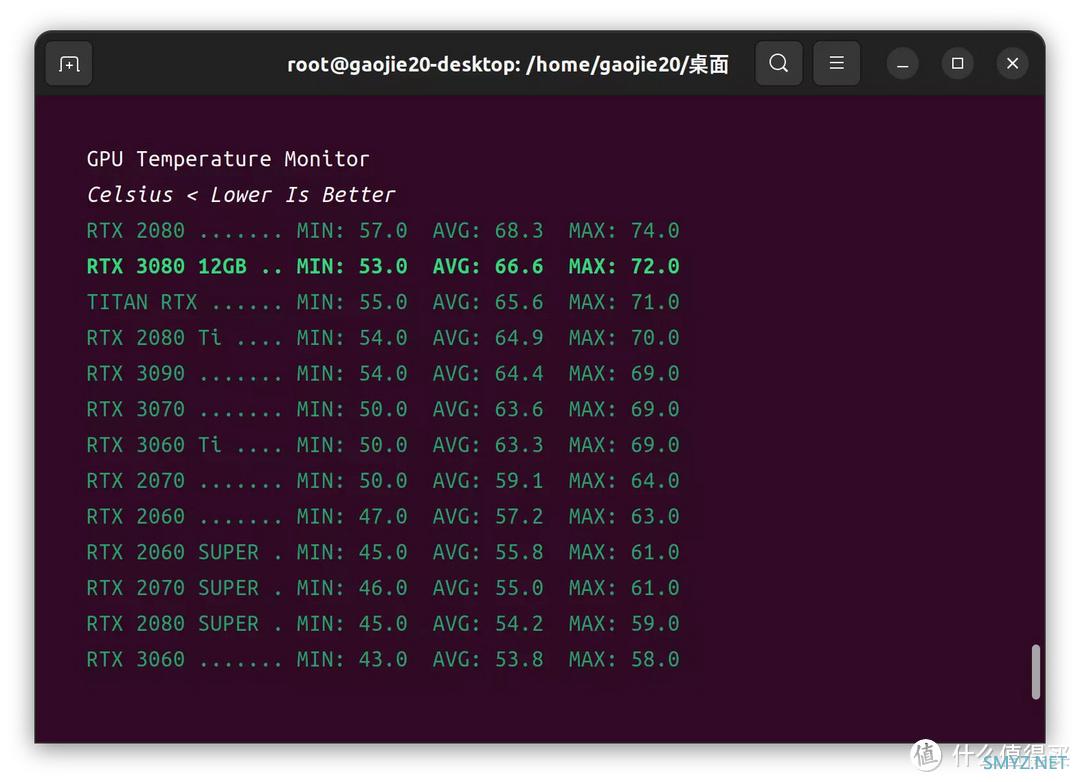Open the terminal search tool
Screen dimensions: 1080x782
[778, 63]
